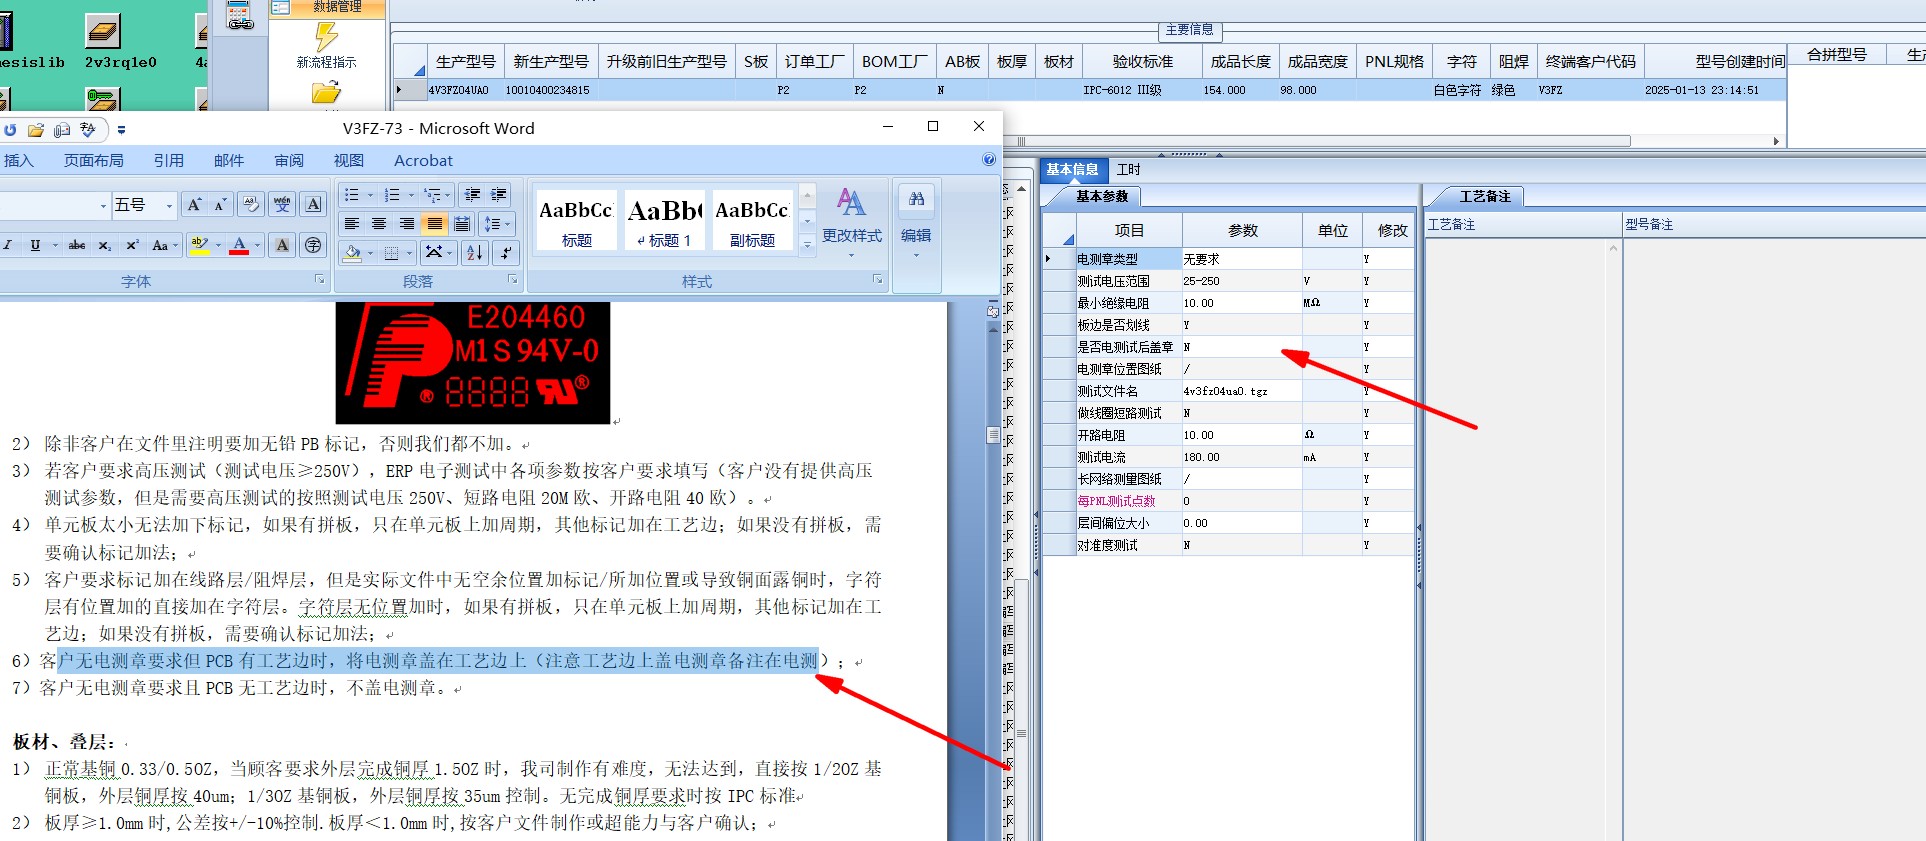
Task: Click the Distributed alignment icon
Action: click(462, 224)
